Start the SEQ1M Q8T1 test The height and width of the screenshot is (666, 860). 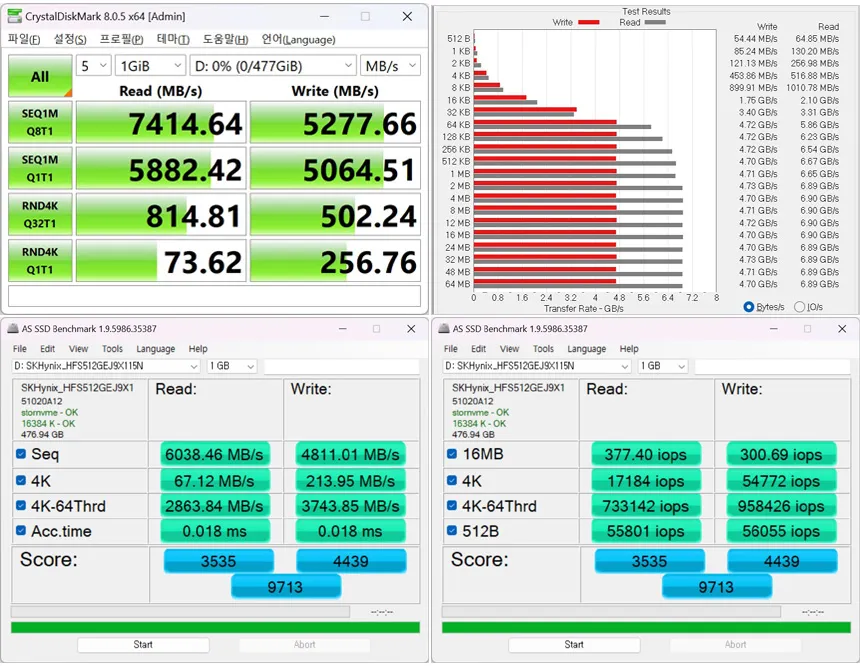coord(40,122)
